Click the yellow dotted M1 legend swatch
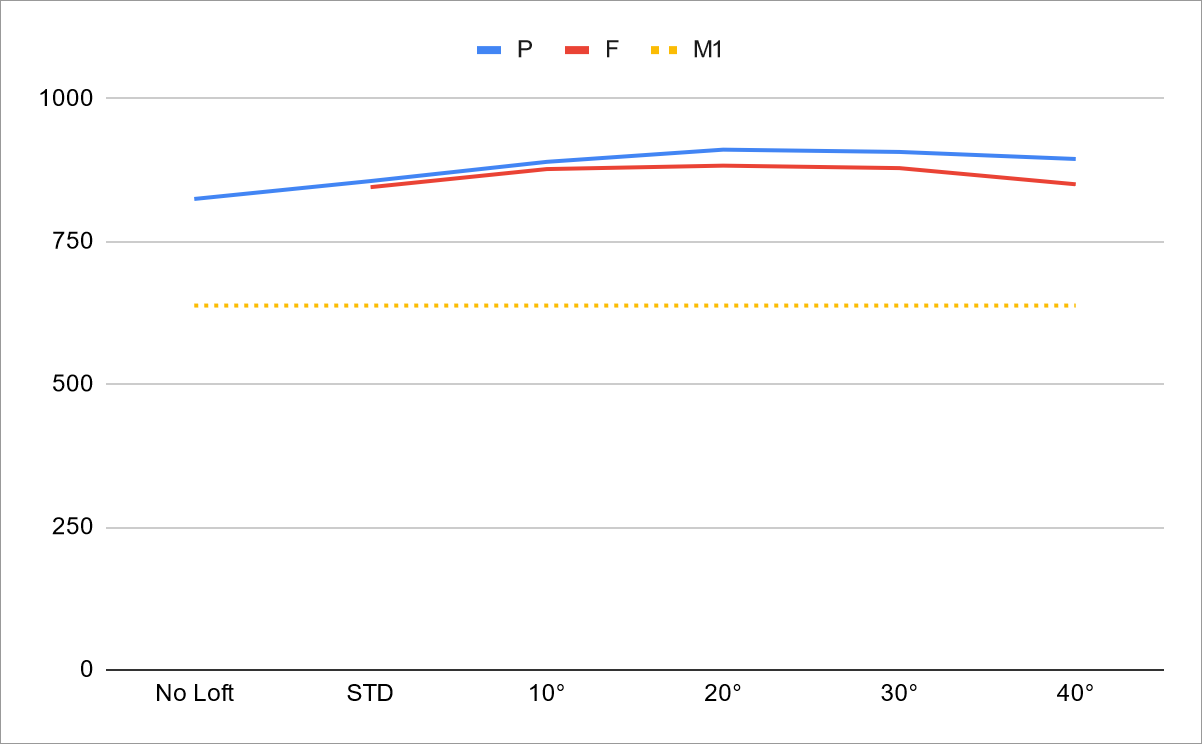 pos(664,49)
